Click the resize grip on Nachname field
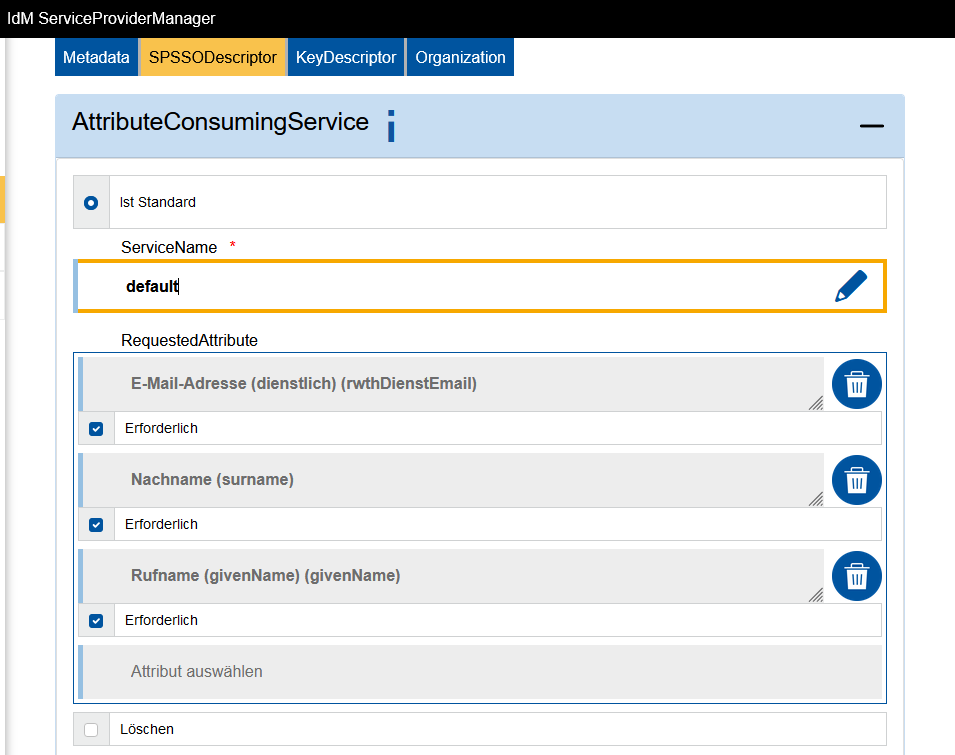955x755 pixels. pos(816,499)
